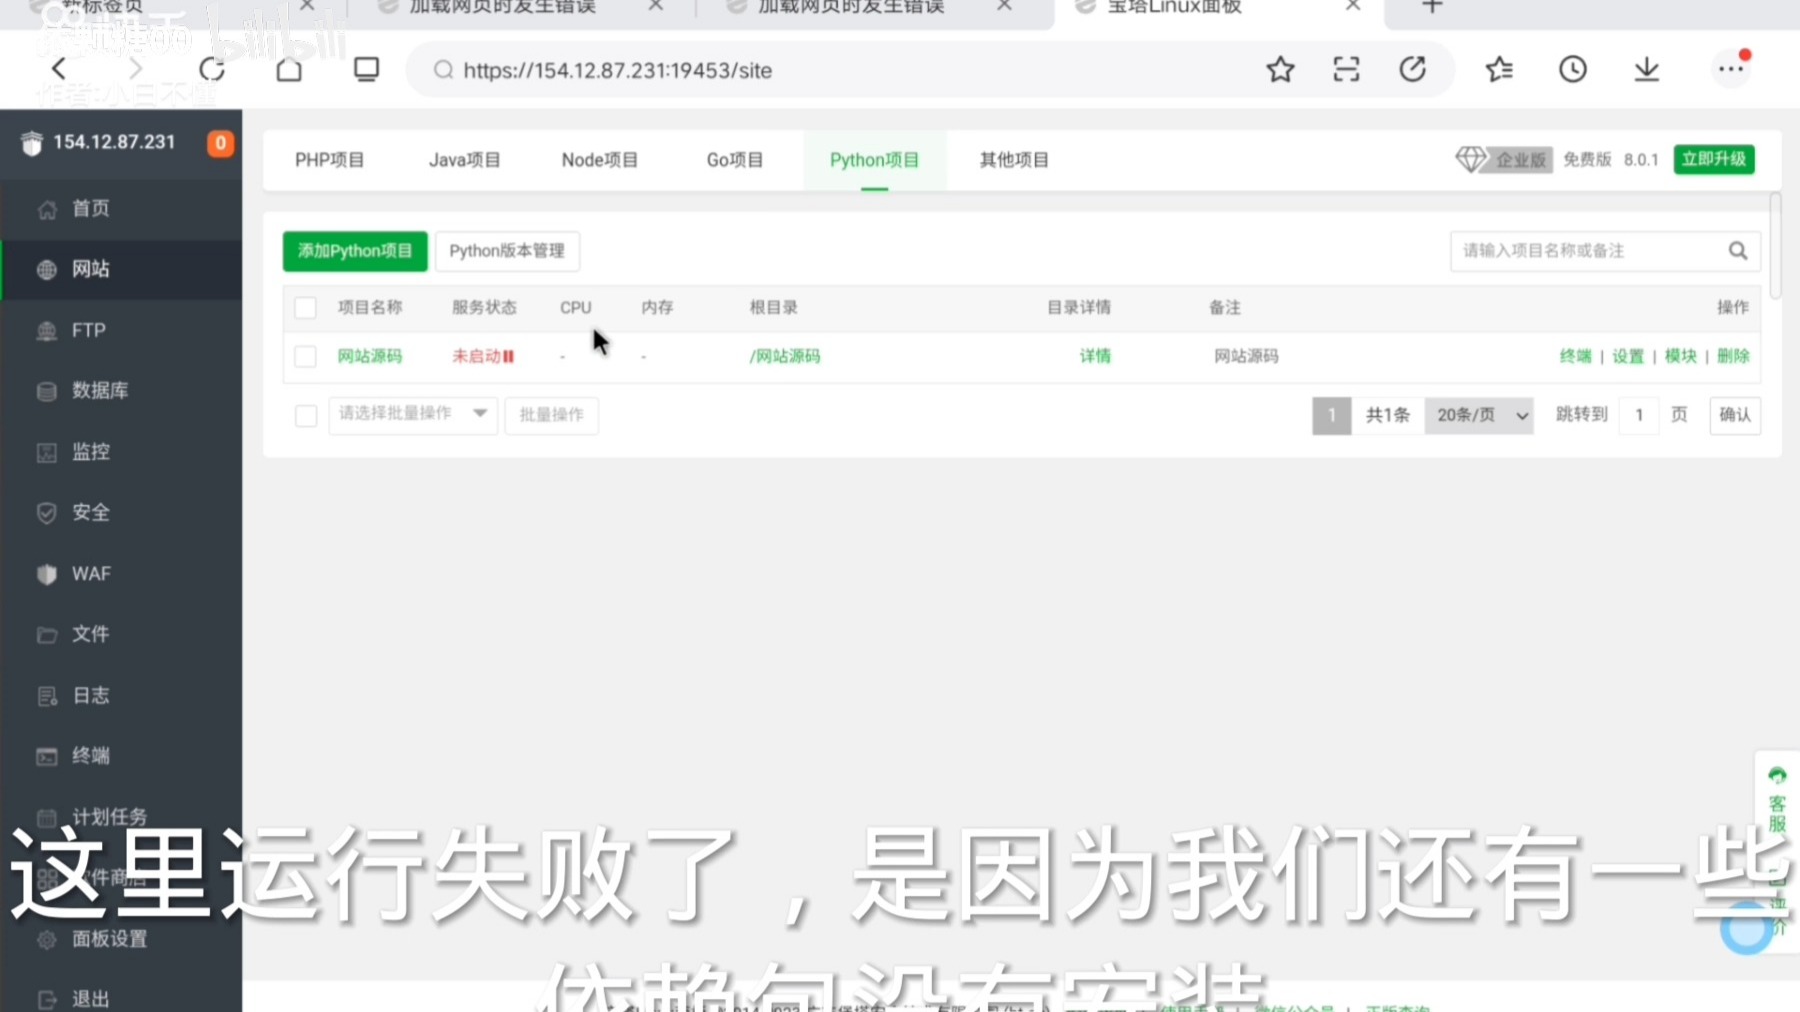Click 删除 action for 网站源码
Viewport: 1800px width, 1012px height.
[x=1733, y=356]
